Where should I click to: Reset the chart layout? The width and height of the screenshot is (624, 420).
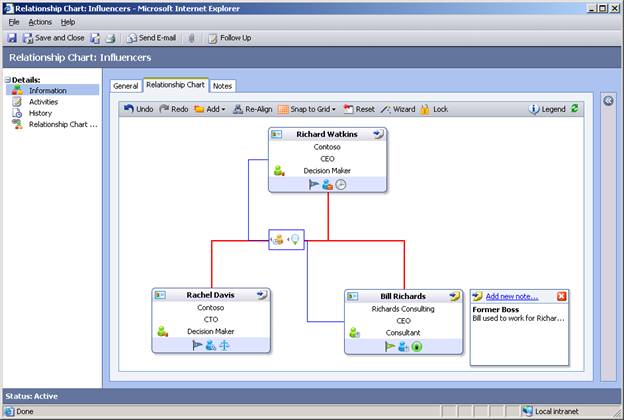point(359,109)
